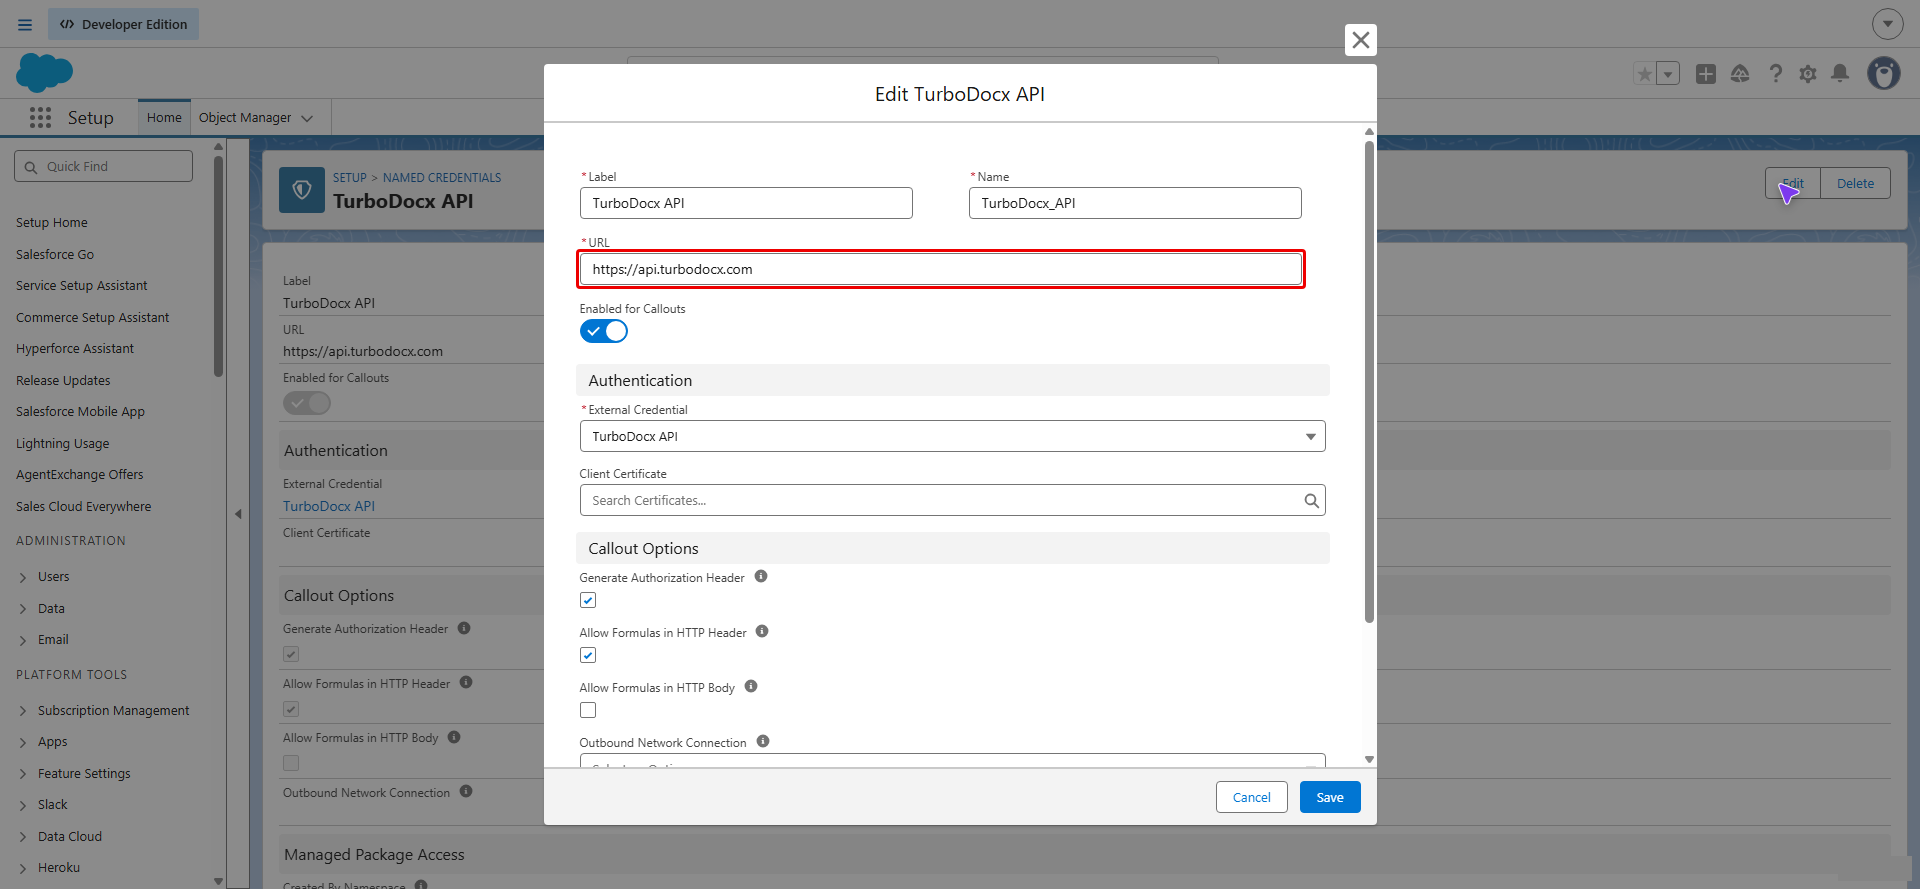
Task: Click the Named Credentials shield icon
Action: 301,190
